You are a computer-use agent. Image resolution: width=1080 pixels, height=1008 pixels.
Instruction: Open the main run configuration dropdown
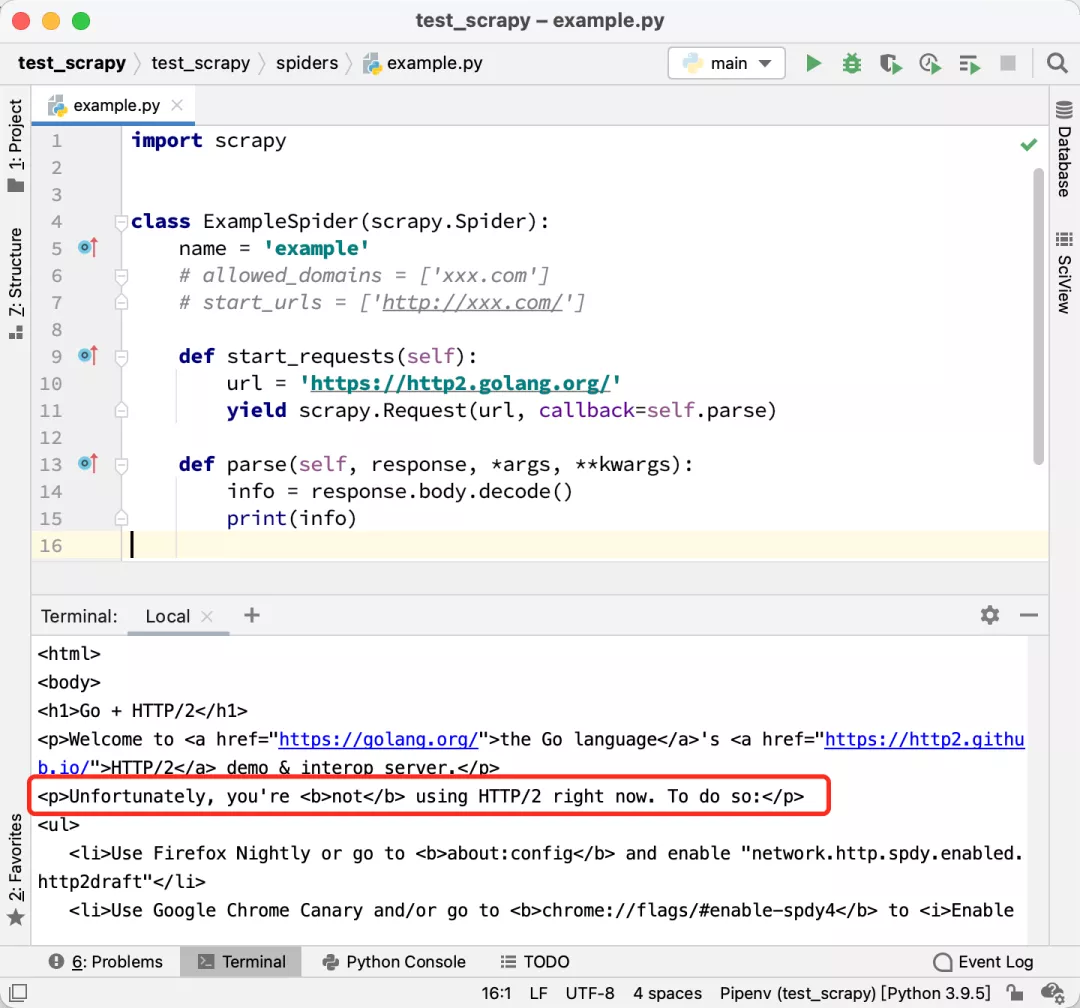click(727, 63)
